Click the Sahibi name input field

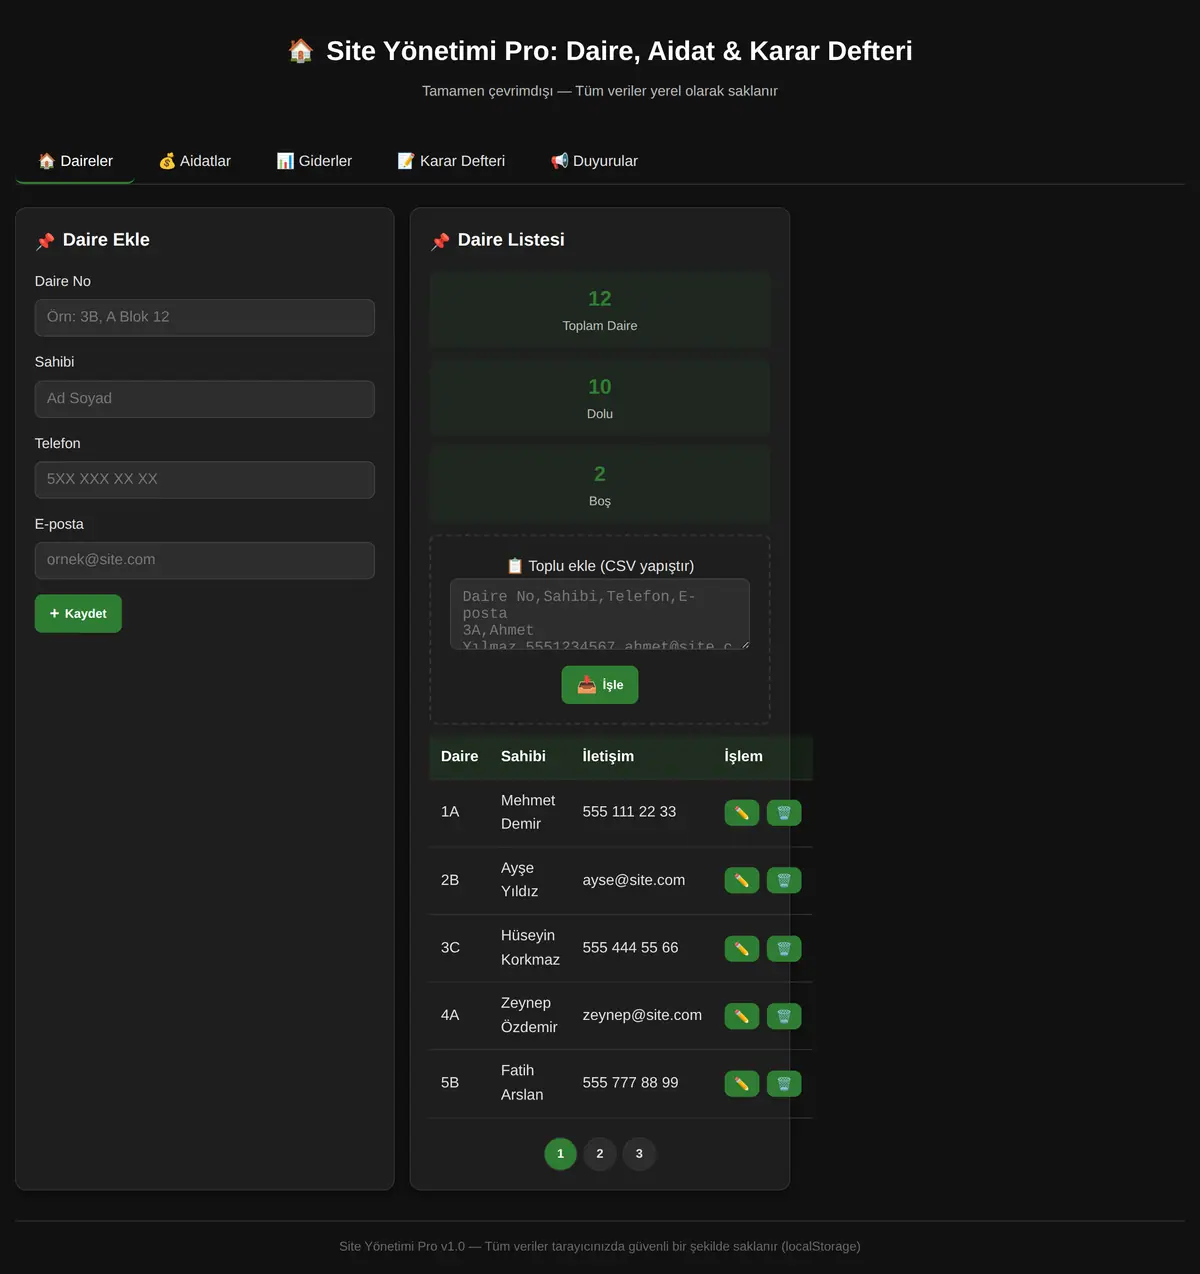[205, 398]
